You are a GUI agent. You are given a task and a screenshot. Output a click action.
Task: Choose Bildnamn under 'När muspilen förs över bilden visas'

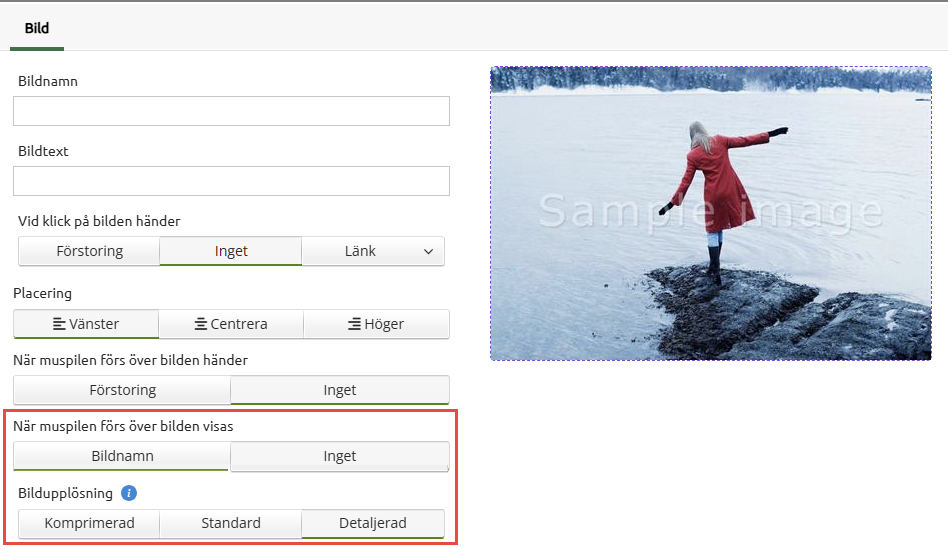point(122,456)
